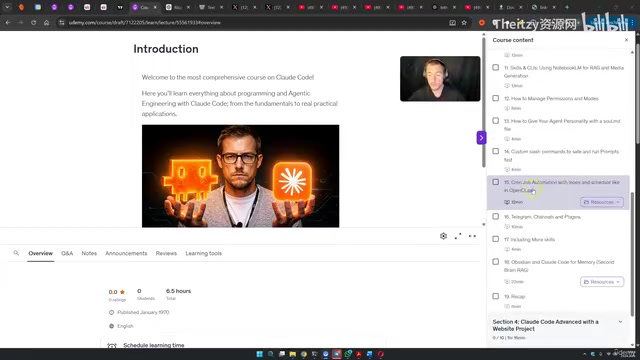640x360 pixels.
Task: Check lecture 12 Manage Permissions checkbox
Action: tap(496, 98)
